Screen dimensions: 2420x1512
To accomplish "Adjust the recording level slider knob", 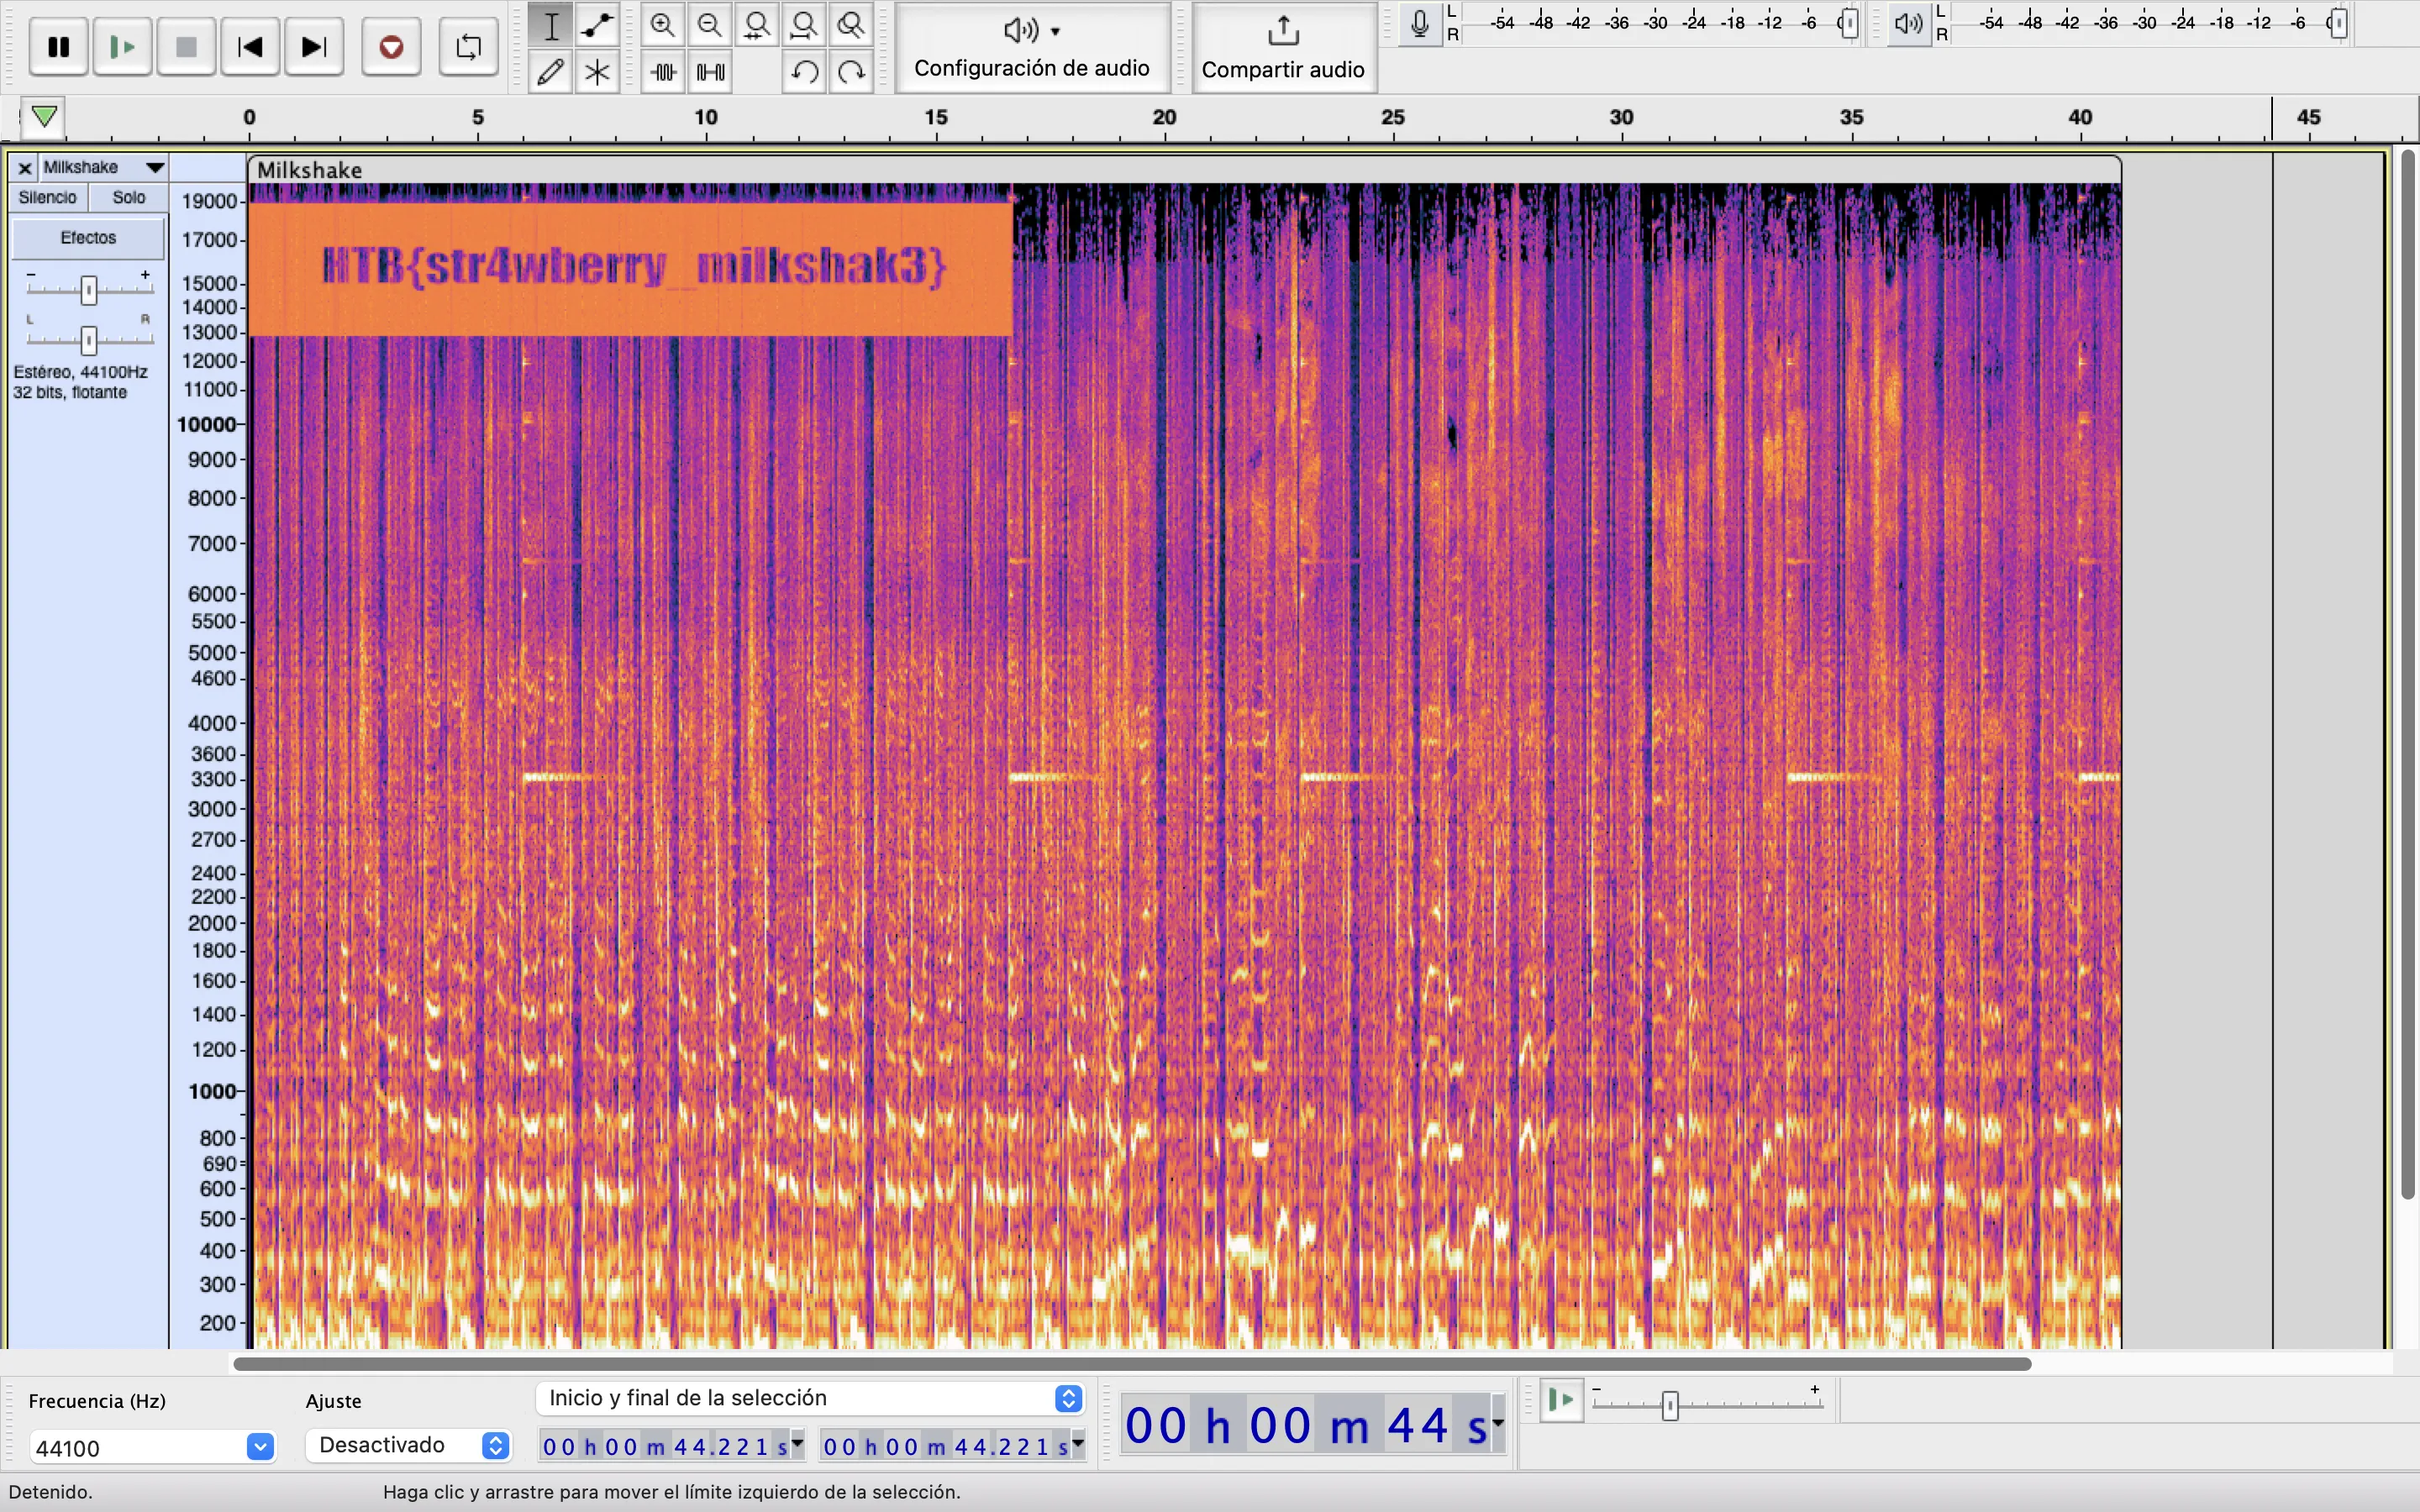I will [x=1850, y=23].
